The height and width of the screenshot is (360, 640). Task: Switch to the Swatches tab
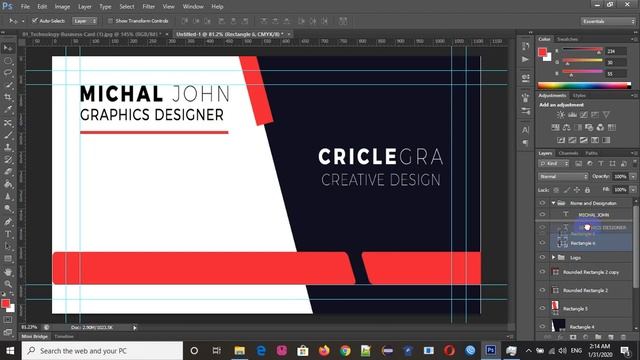tap(567, 39)
